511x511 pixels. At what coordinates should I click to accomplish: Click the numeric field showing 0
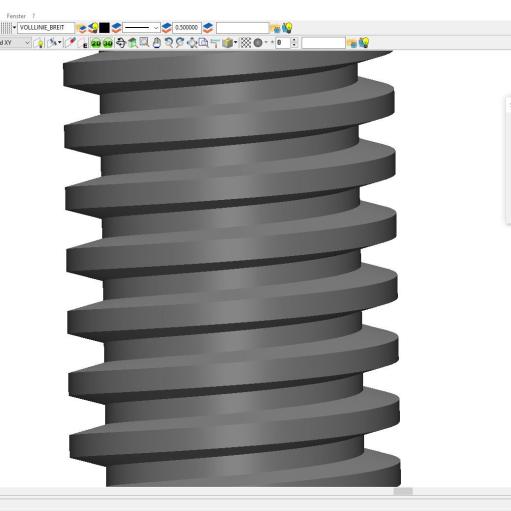click(x=282, y=43)
